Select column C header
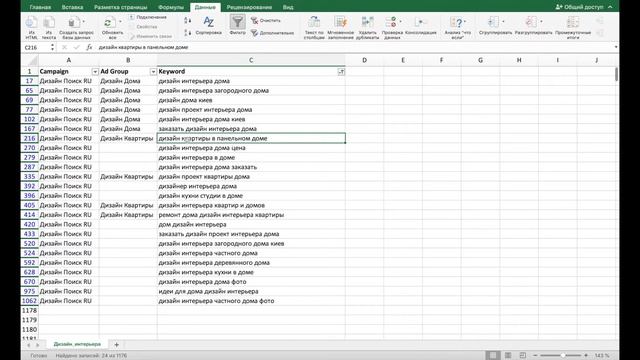 [251, 60]
